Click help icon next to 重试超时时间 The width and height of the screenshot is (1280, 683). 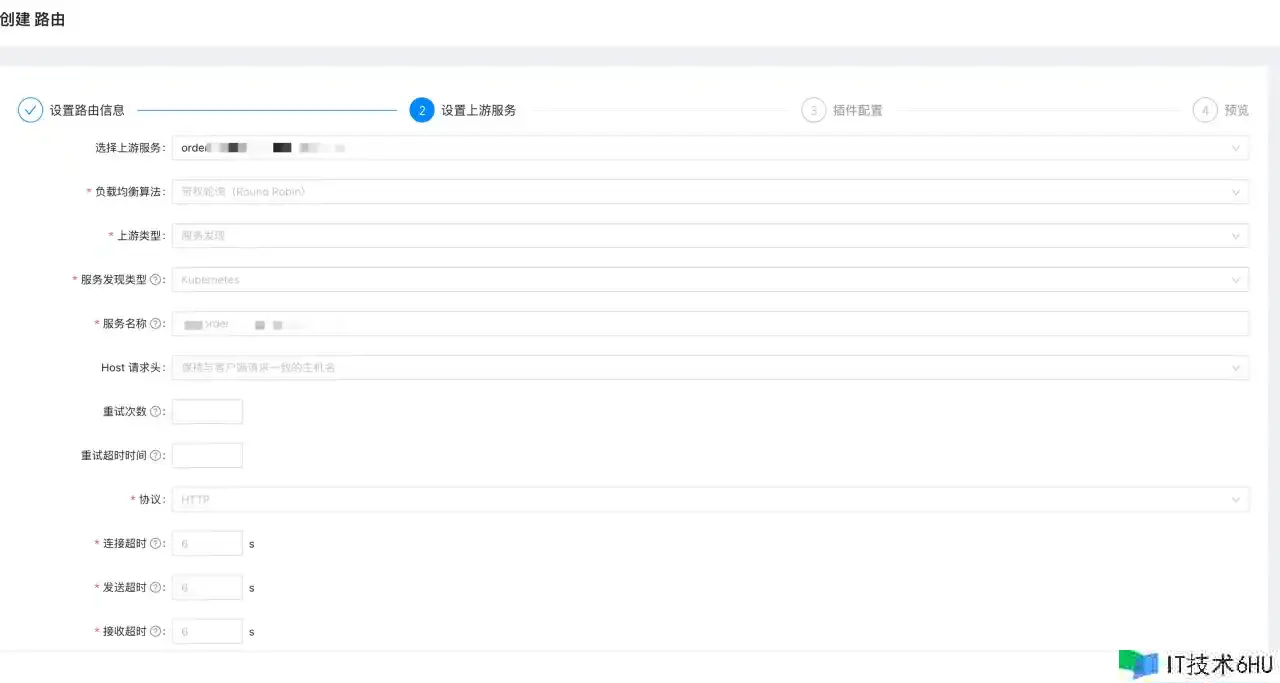155,456
